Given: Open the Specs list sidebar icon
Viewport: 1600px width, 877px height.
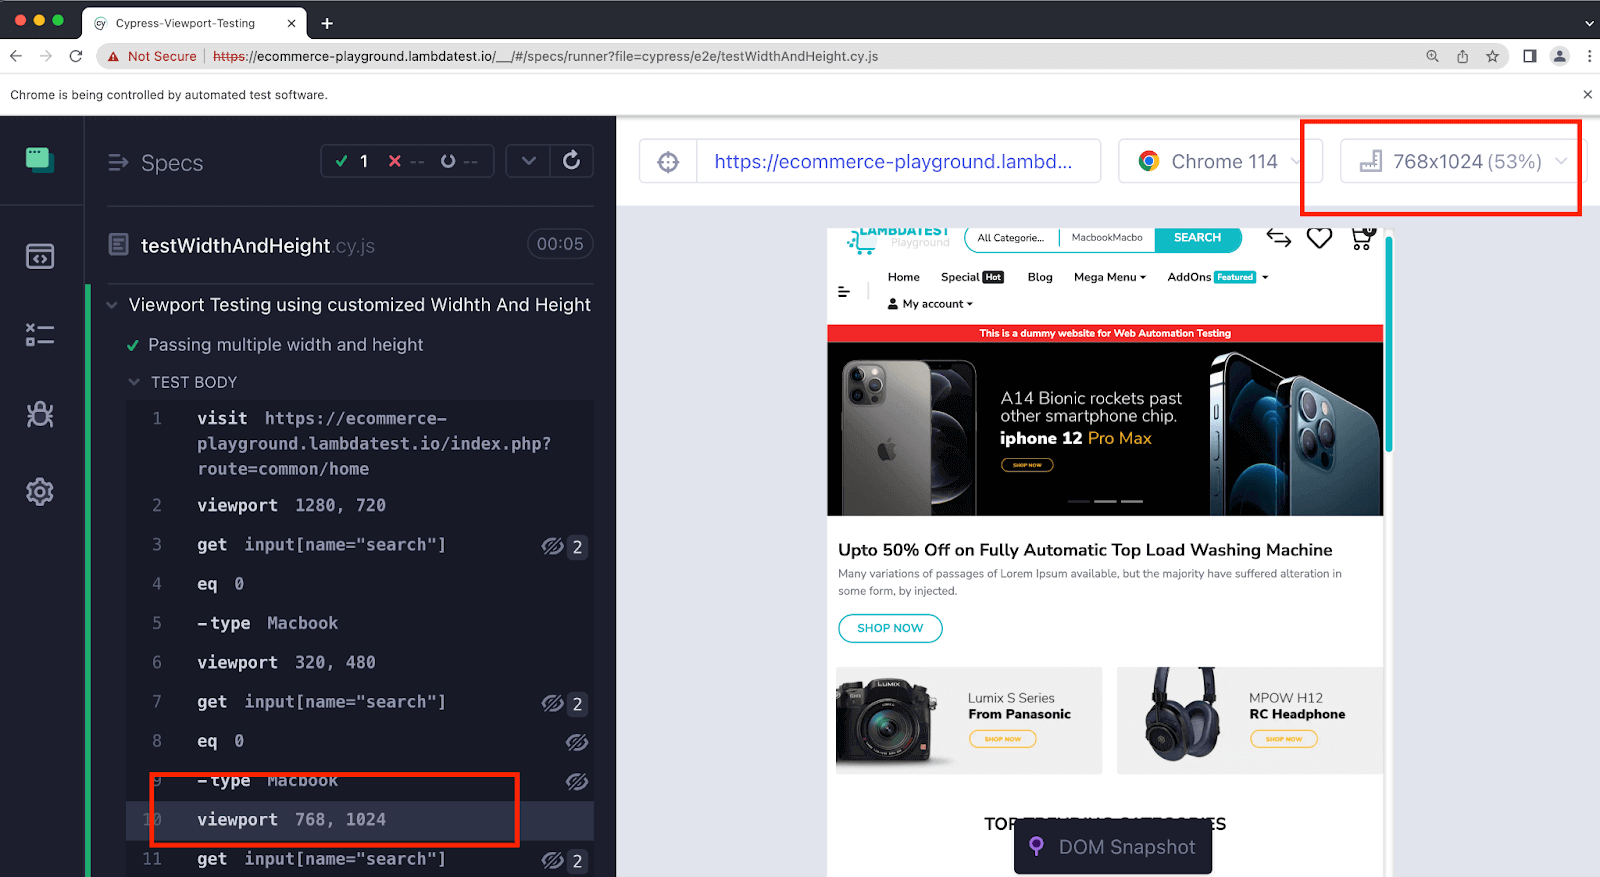Looking at the screenshot, I should click(40, 257).
